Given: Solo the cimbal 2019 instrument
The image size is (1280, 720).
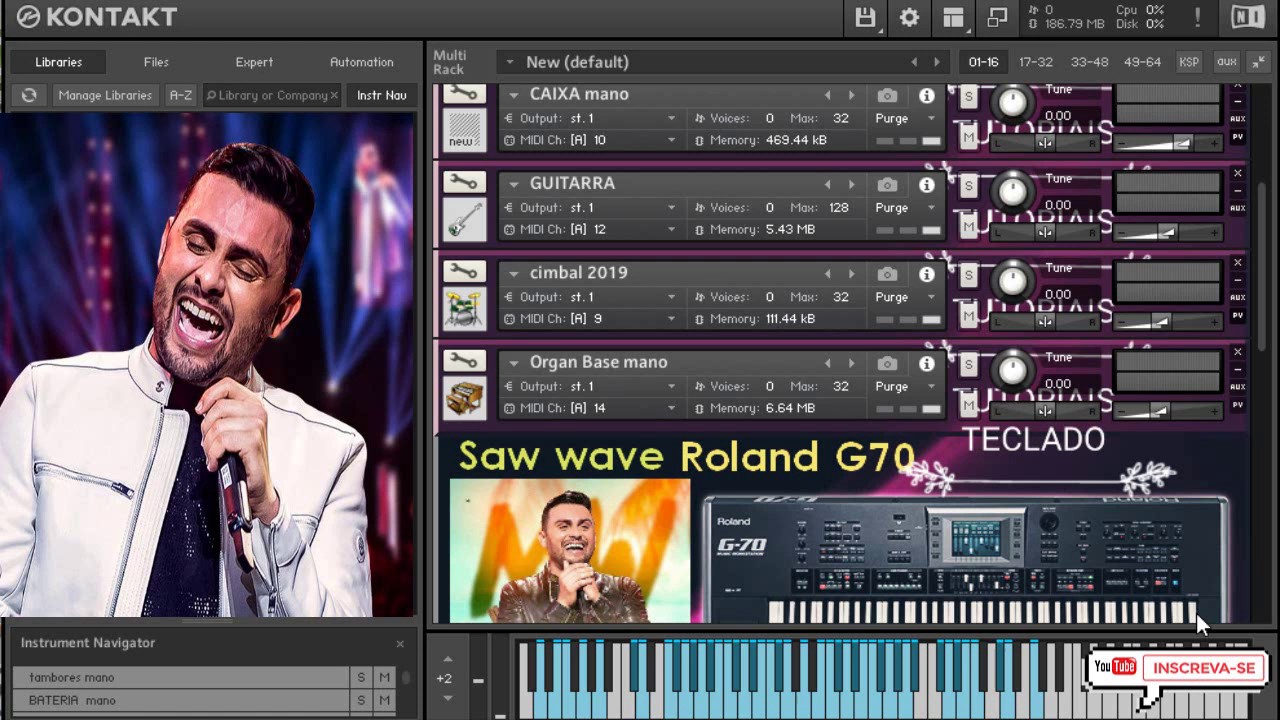Looking at the screenshot, I should click(968, 275).
